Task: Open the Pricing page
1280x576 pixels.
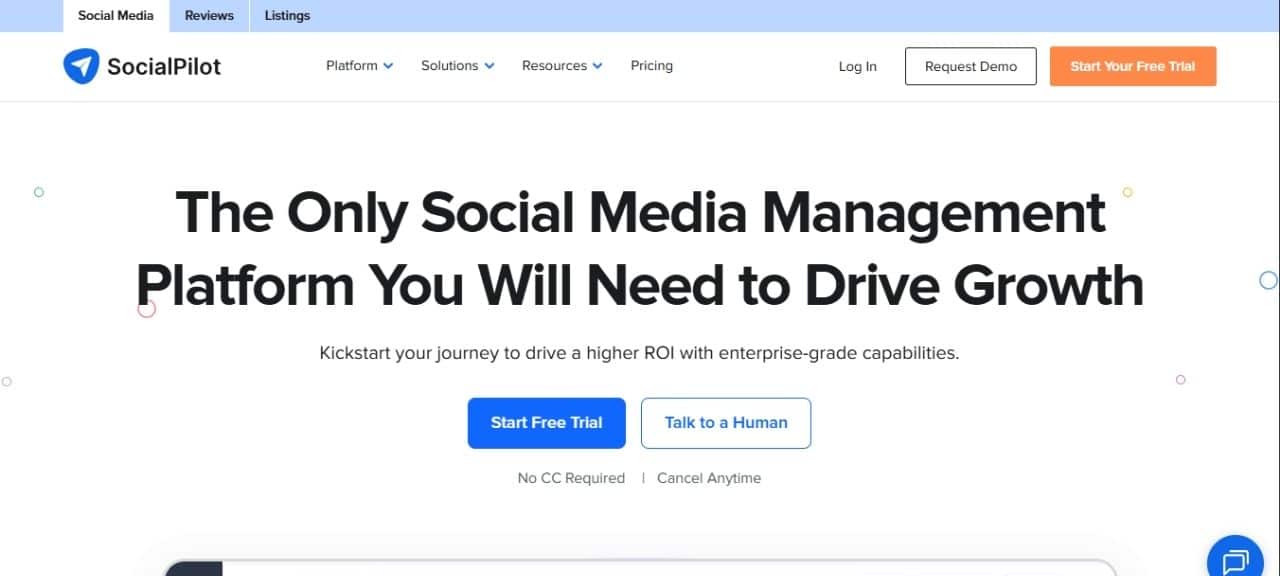Action: [x=651, y=65]
